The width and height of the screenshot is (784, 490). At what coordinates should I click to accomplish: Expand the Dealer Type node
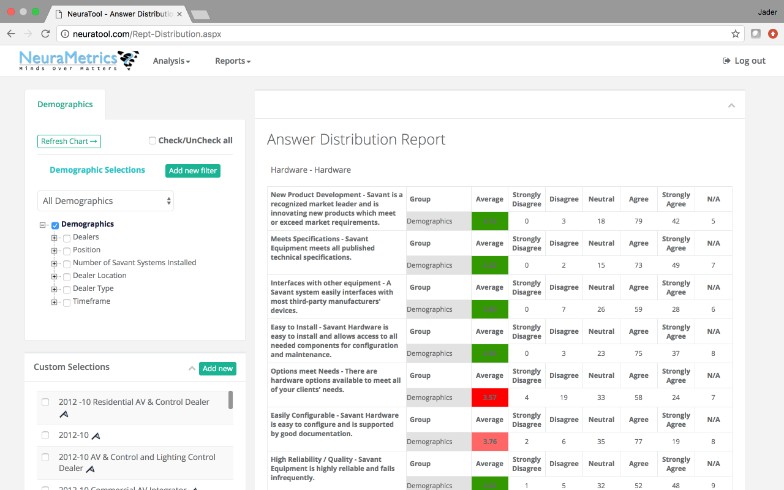[x=54, y=289]
